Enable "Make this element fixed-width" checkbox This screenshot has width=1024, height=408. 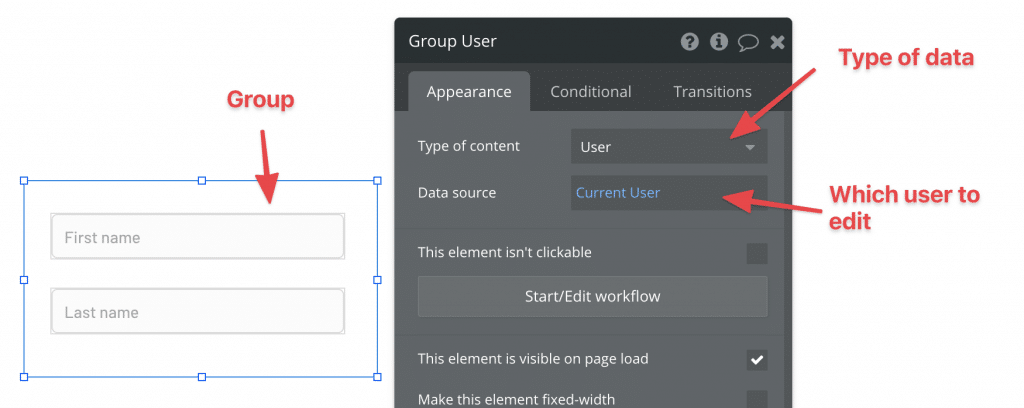point(757,400)
